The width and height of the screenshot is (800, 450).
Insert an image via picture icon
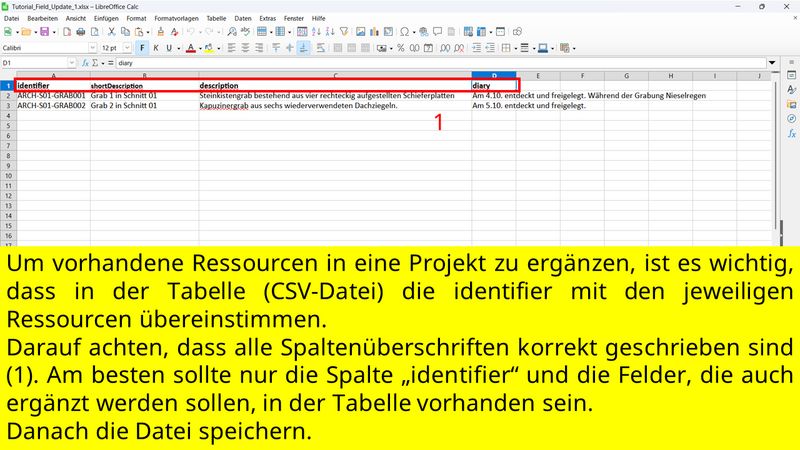[x=361, y=32]
